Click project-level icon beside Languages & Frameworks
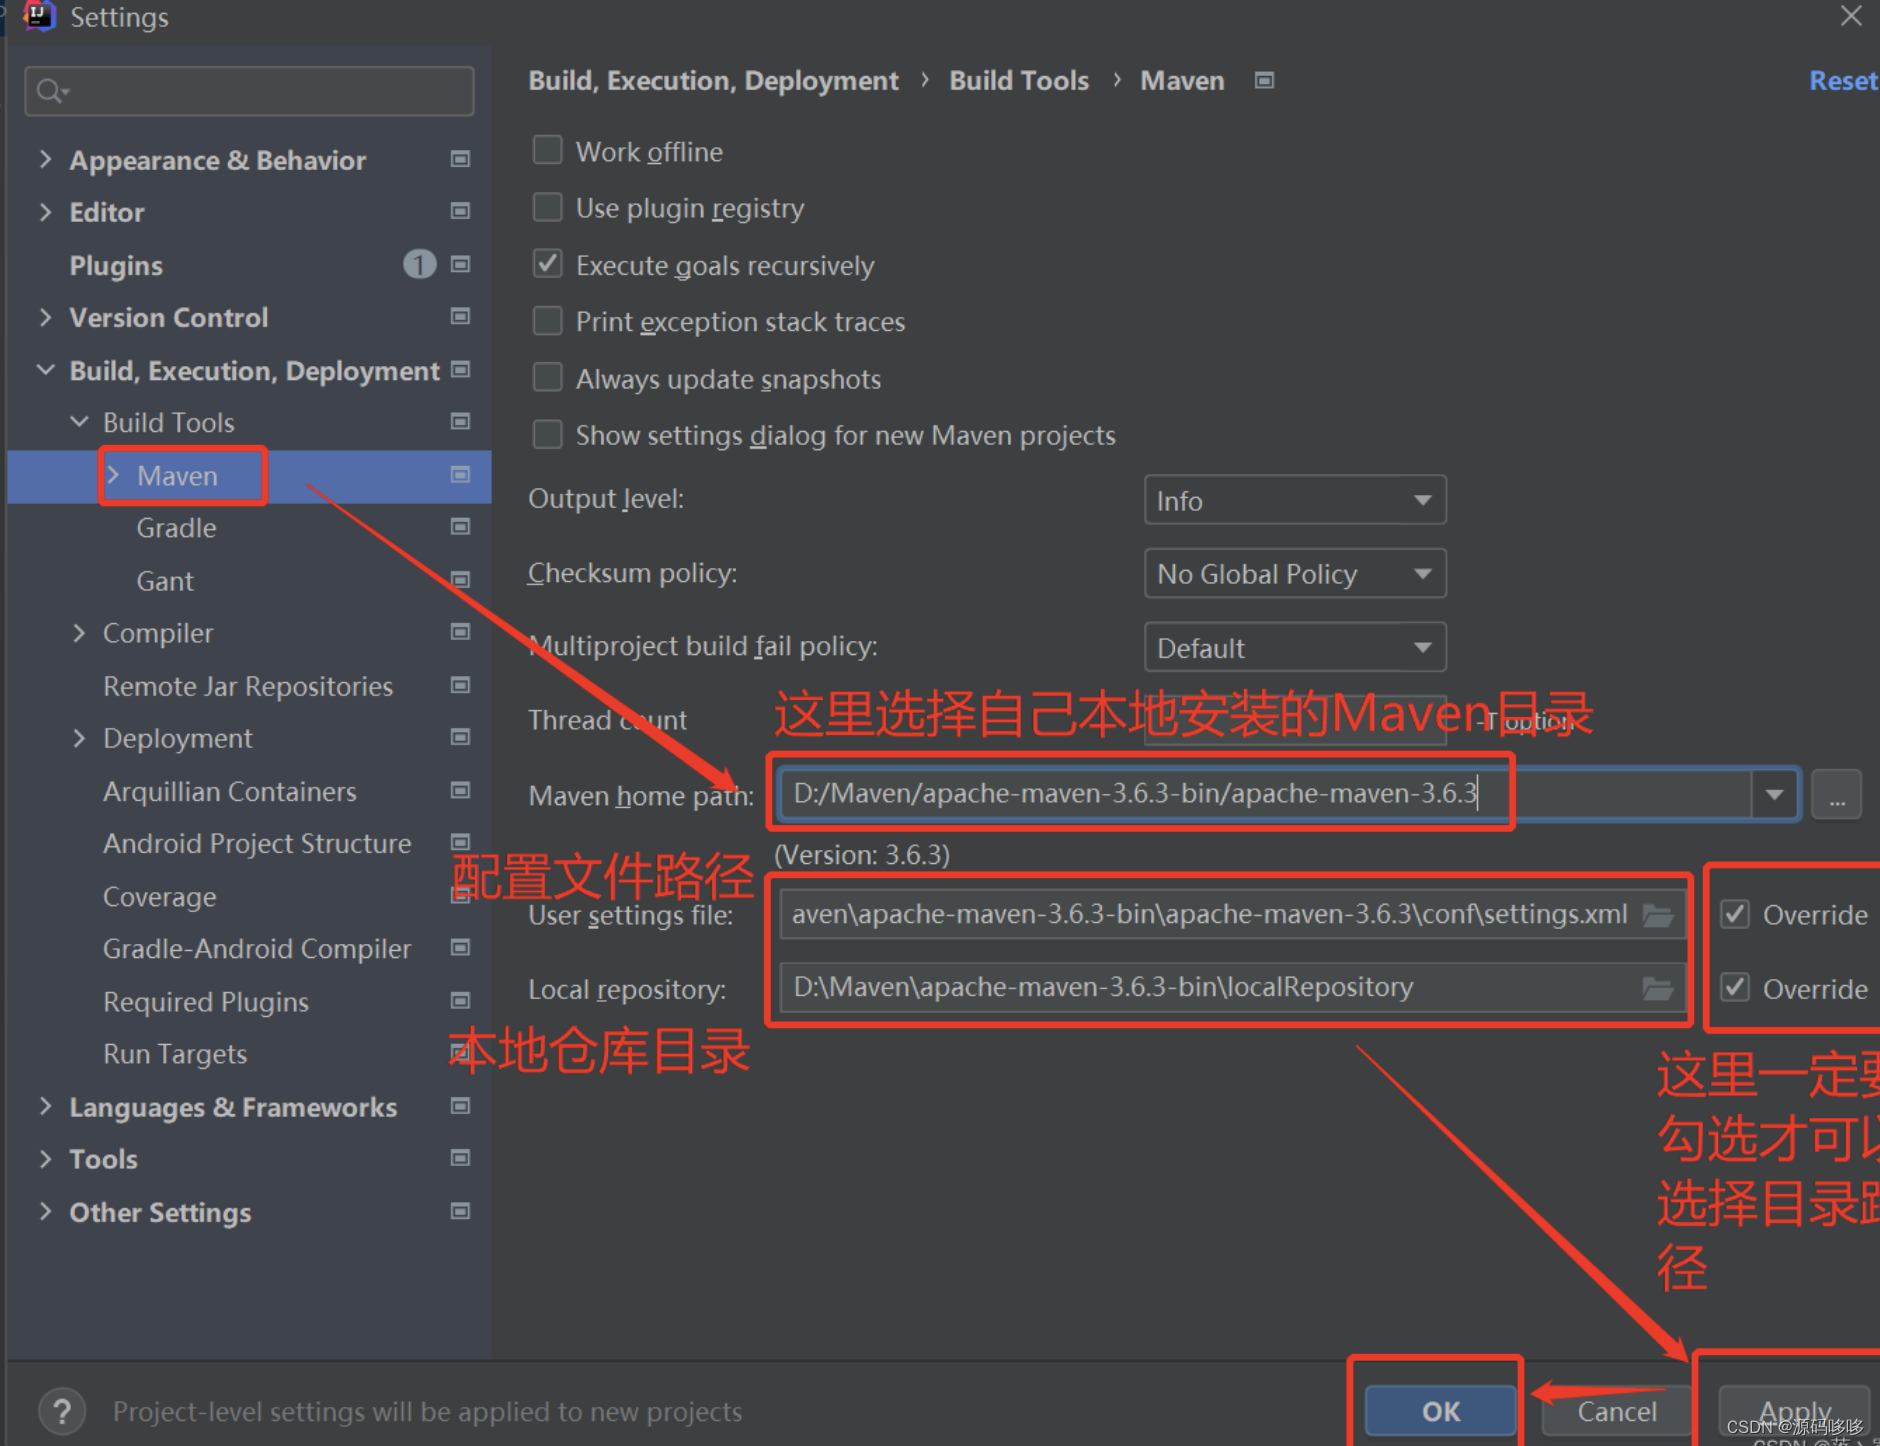 tap(460, 1105)
